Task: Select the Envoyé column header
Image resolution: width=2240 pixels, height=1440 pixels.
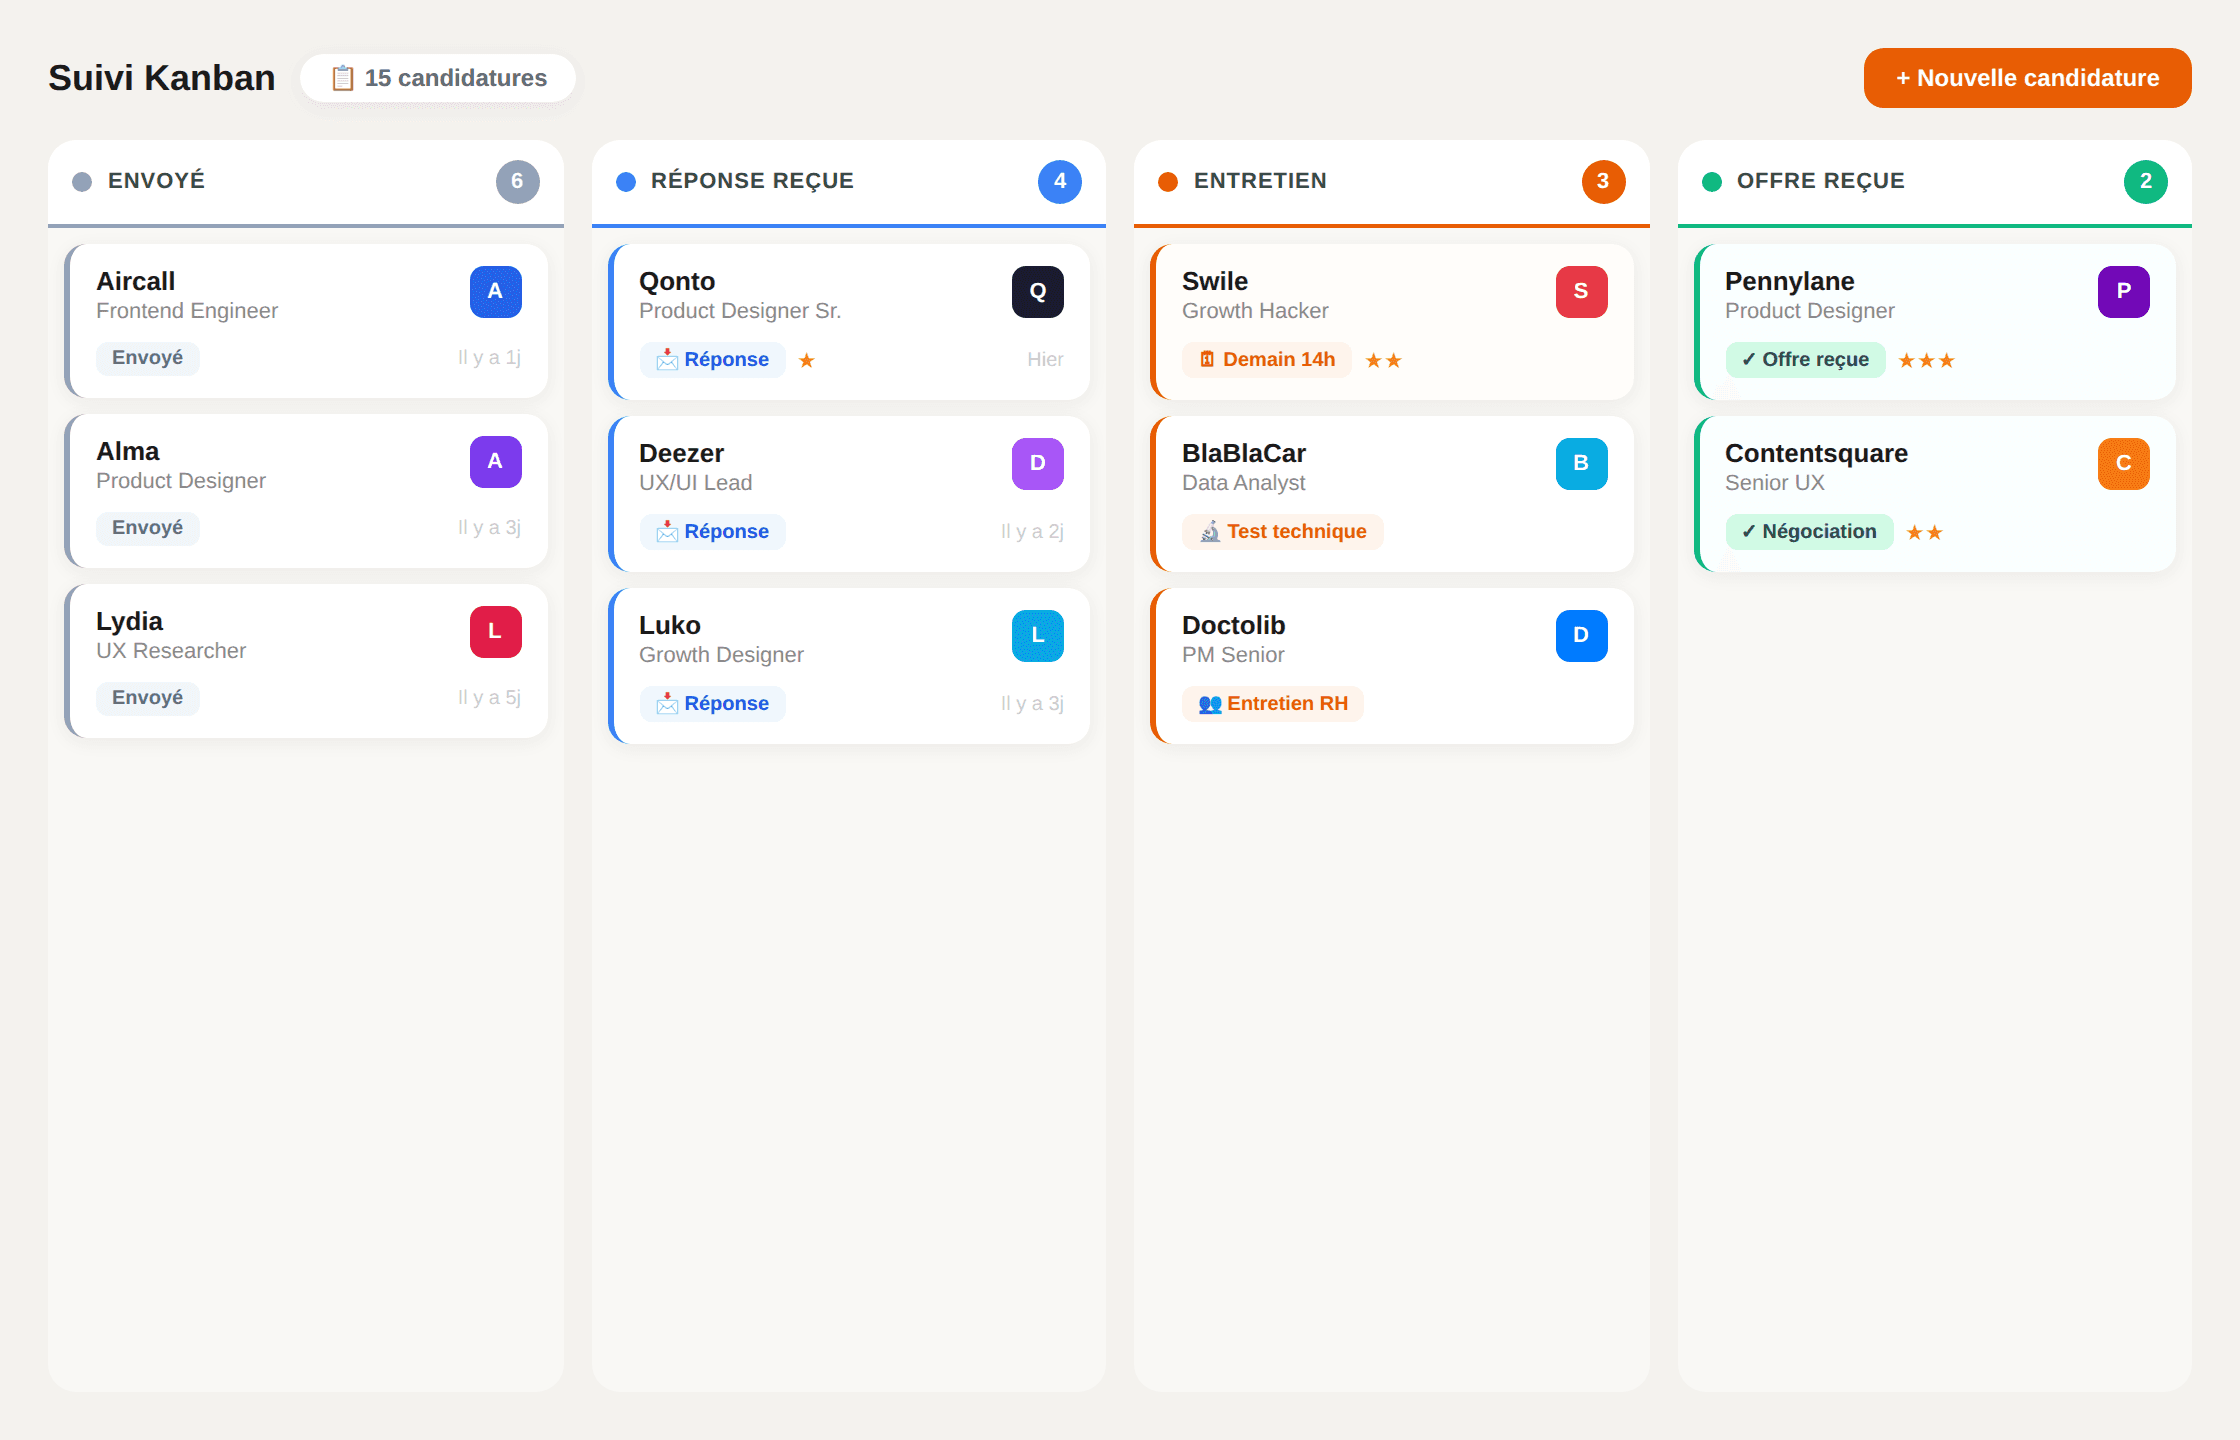Action: pos(157,181)
